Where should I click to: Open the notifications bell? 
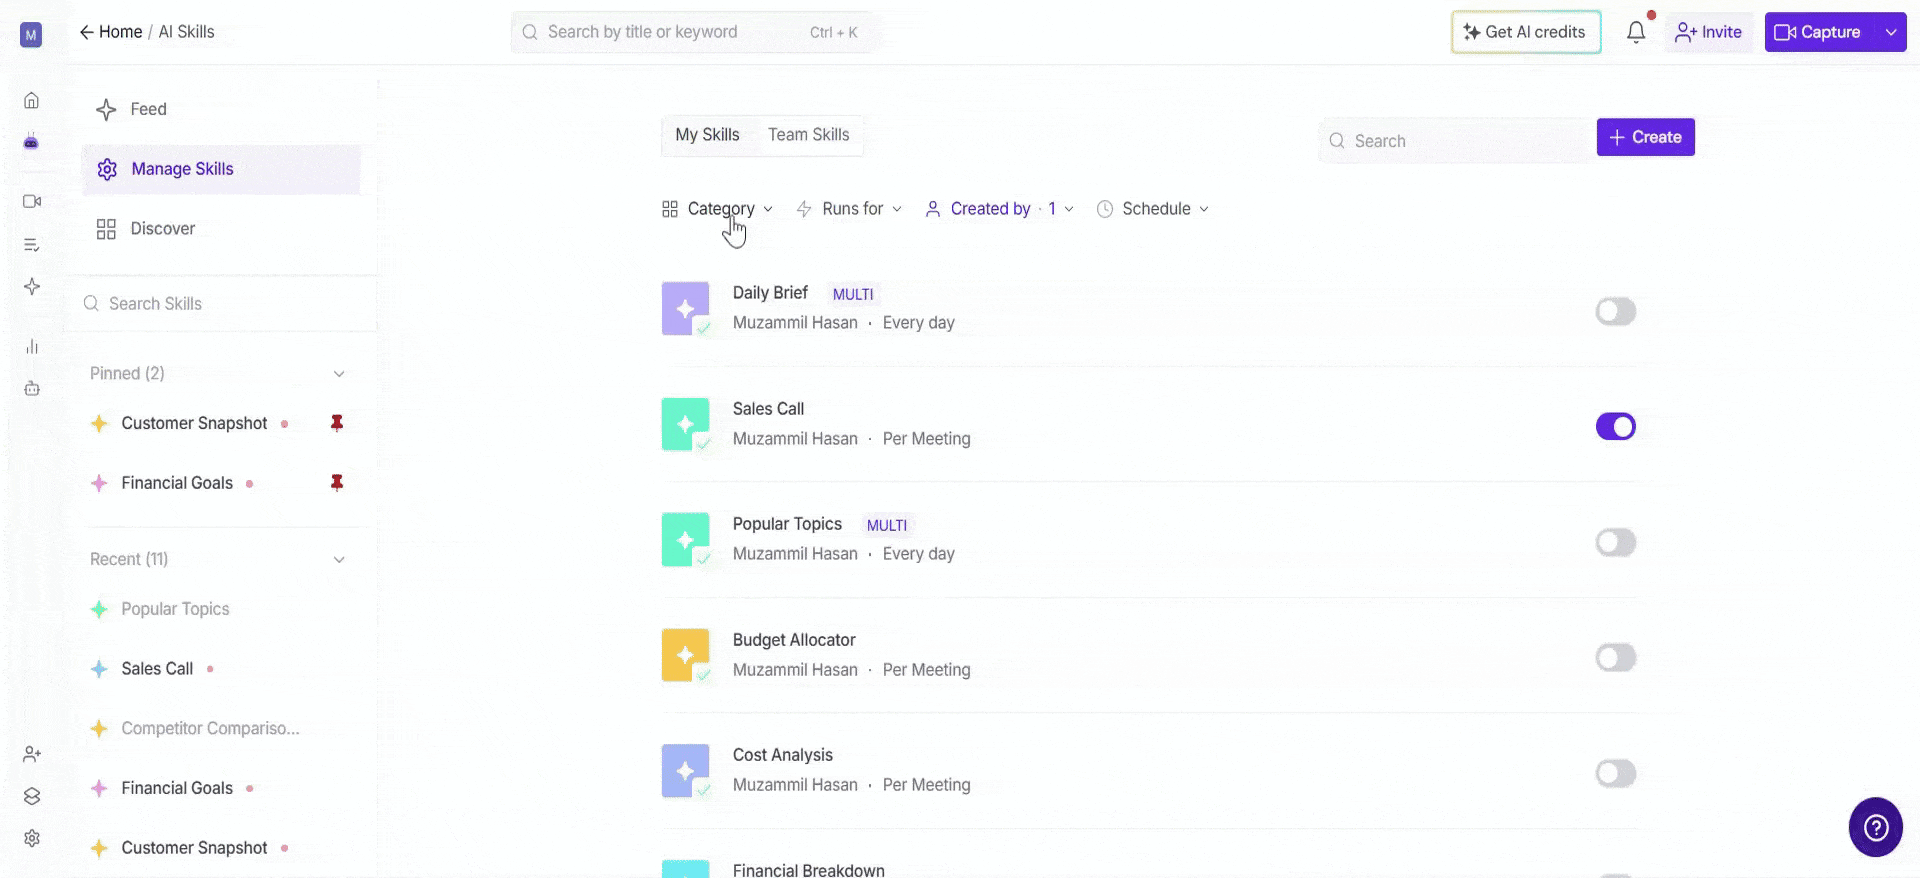click(1636, 32)
